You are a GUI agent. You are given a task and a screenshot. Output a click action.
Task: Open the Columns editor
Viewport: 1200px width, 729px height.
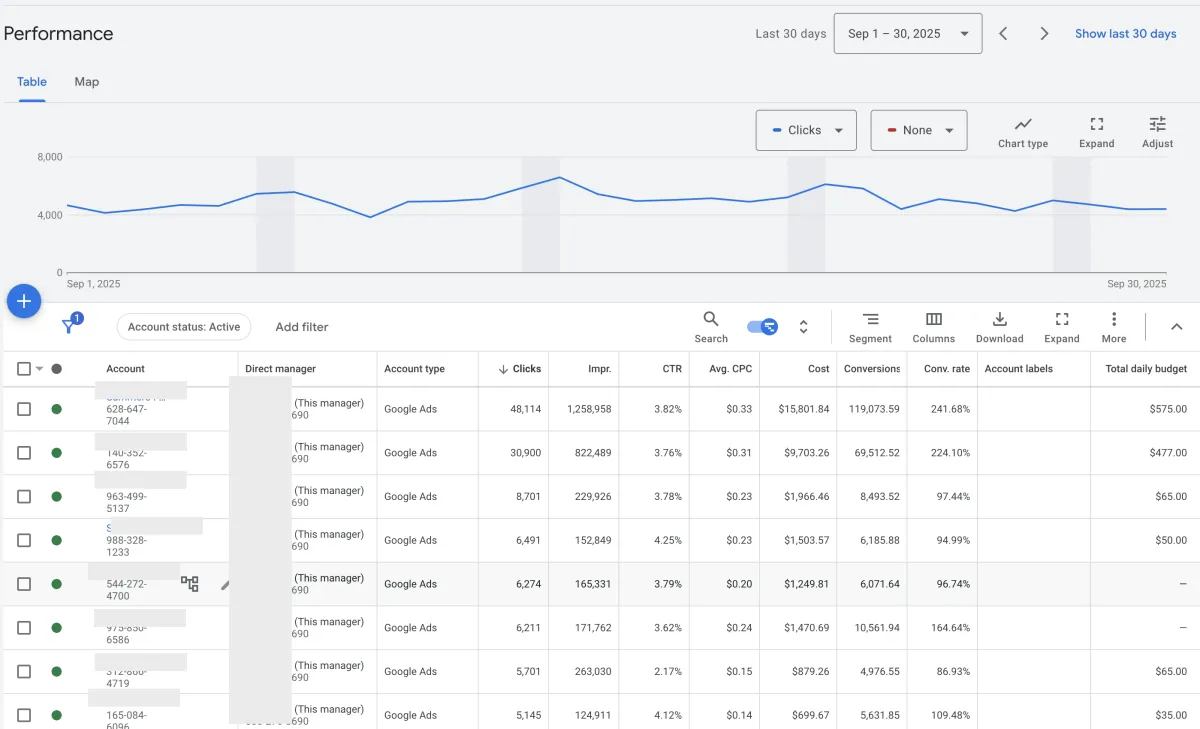[x=933, y=326]
